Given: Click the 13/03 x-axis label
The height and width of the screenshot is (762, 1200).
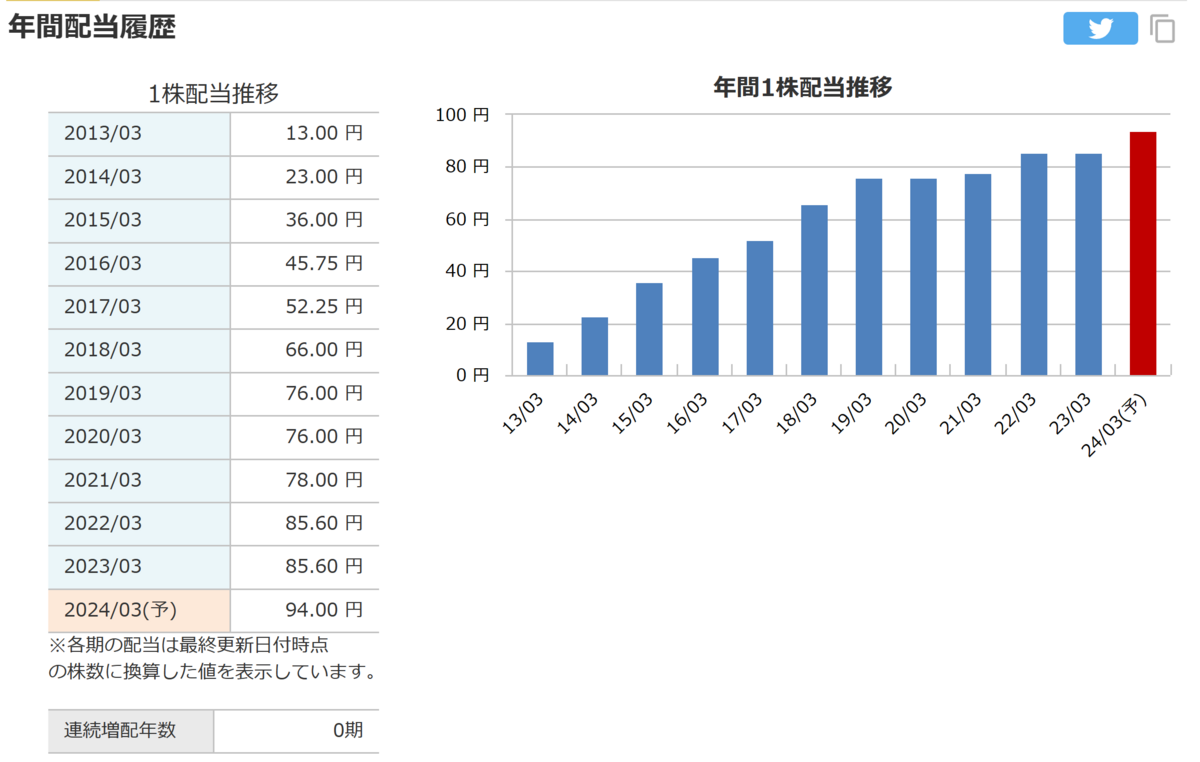Looking at the screenshot, I should (521, 413).
